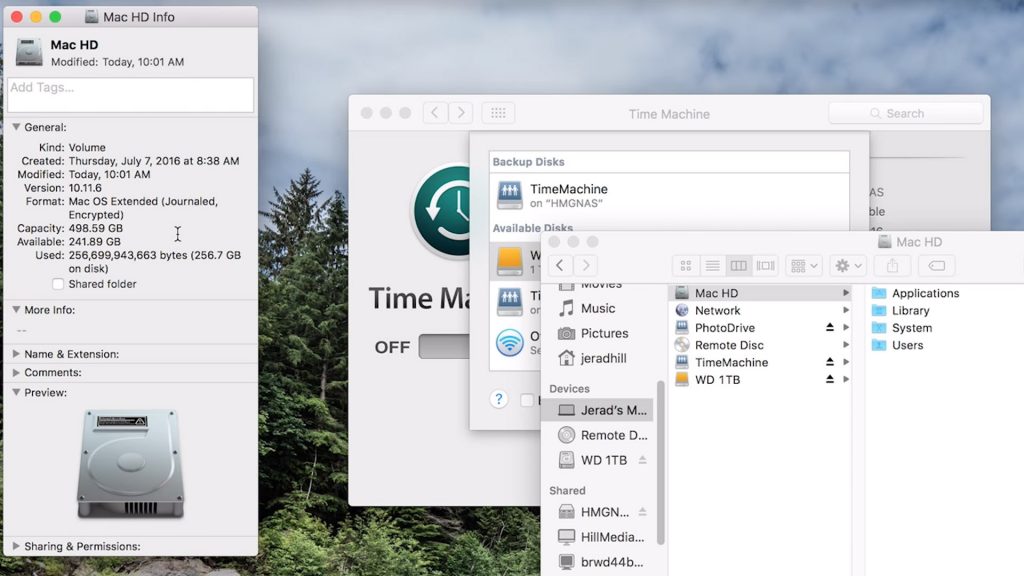1024x576 pixels.
Task: Eject WD 1TB from the sidebar
Action: (x=643, y=460)
